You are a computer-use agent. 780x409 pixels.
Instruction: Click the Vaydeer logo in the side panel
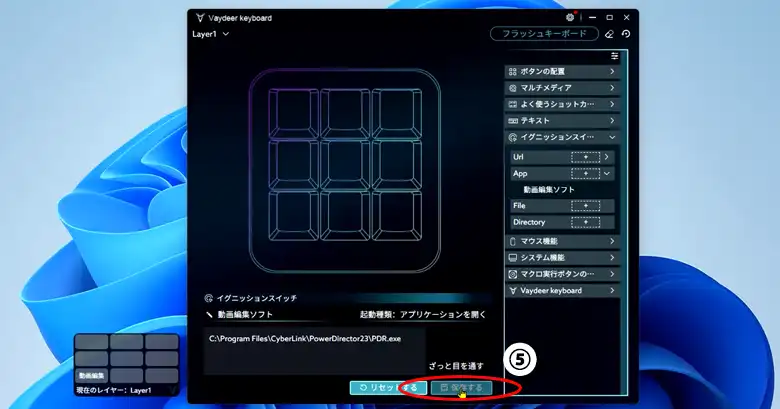click(513, 291)
